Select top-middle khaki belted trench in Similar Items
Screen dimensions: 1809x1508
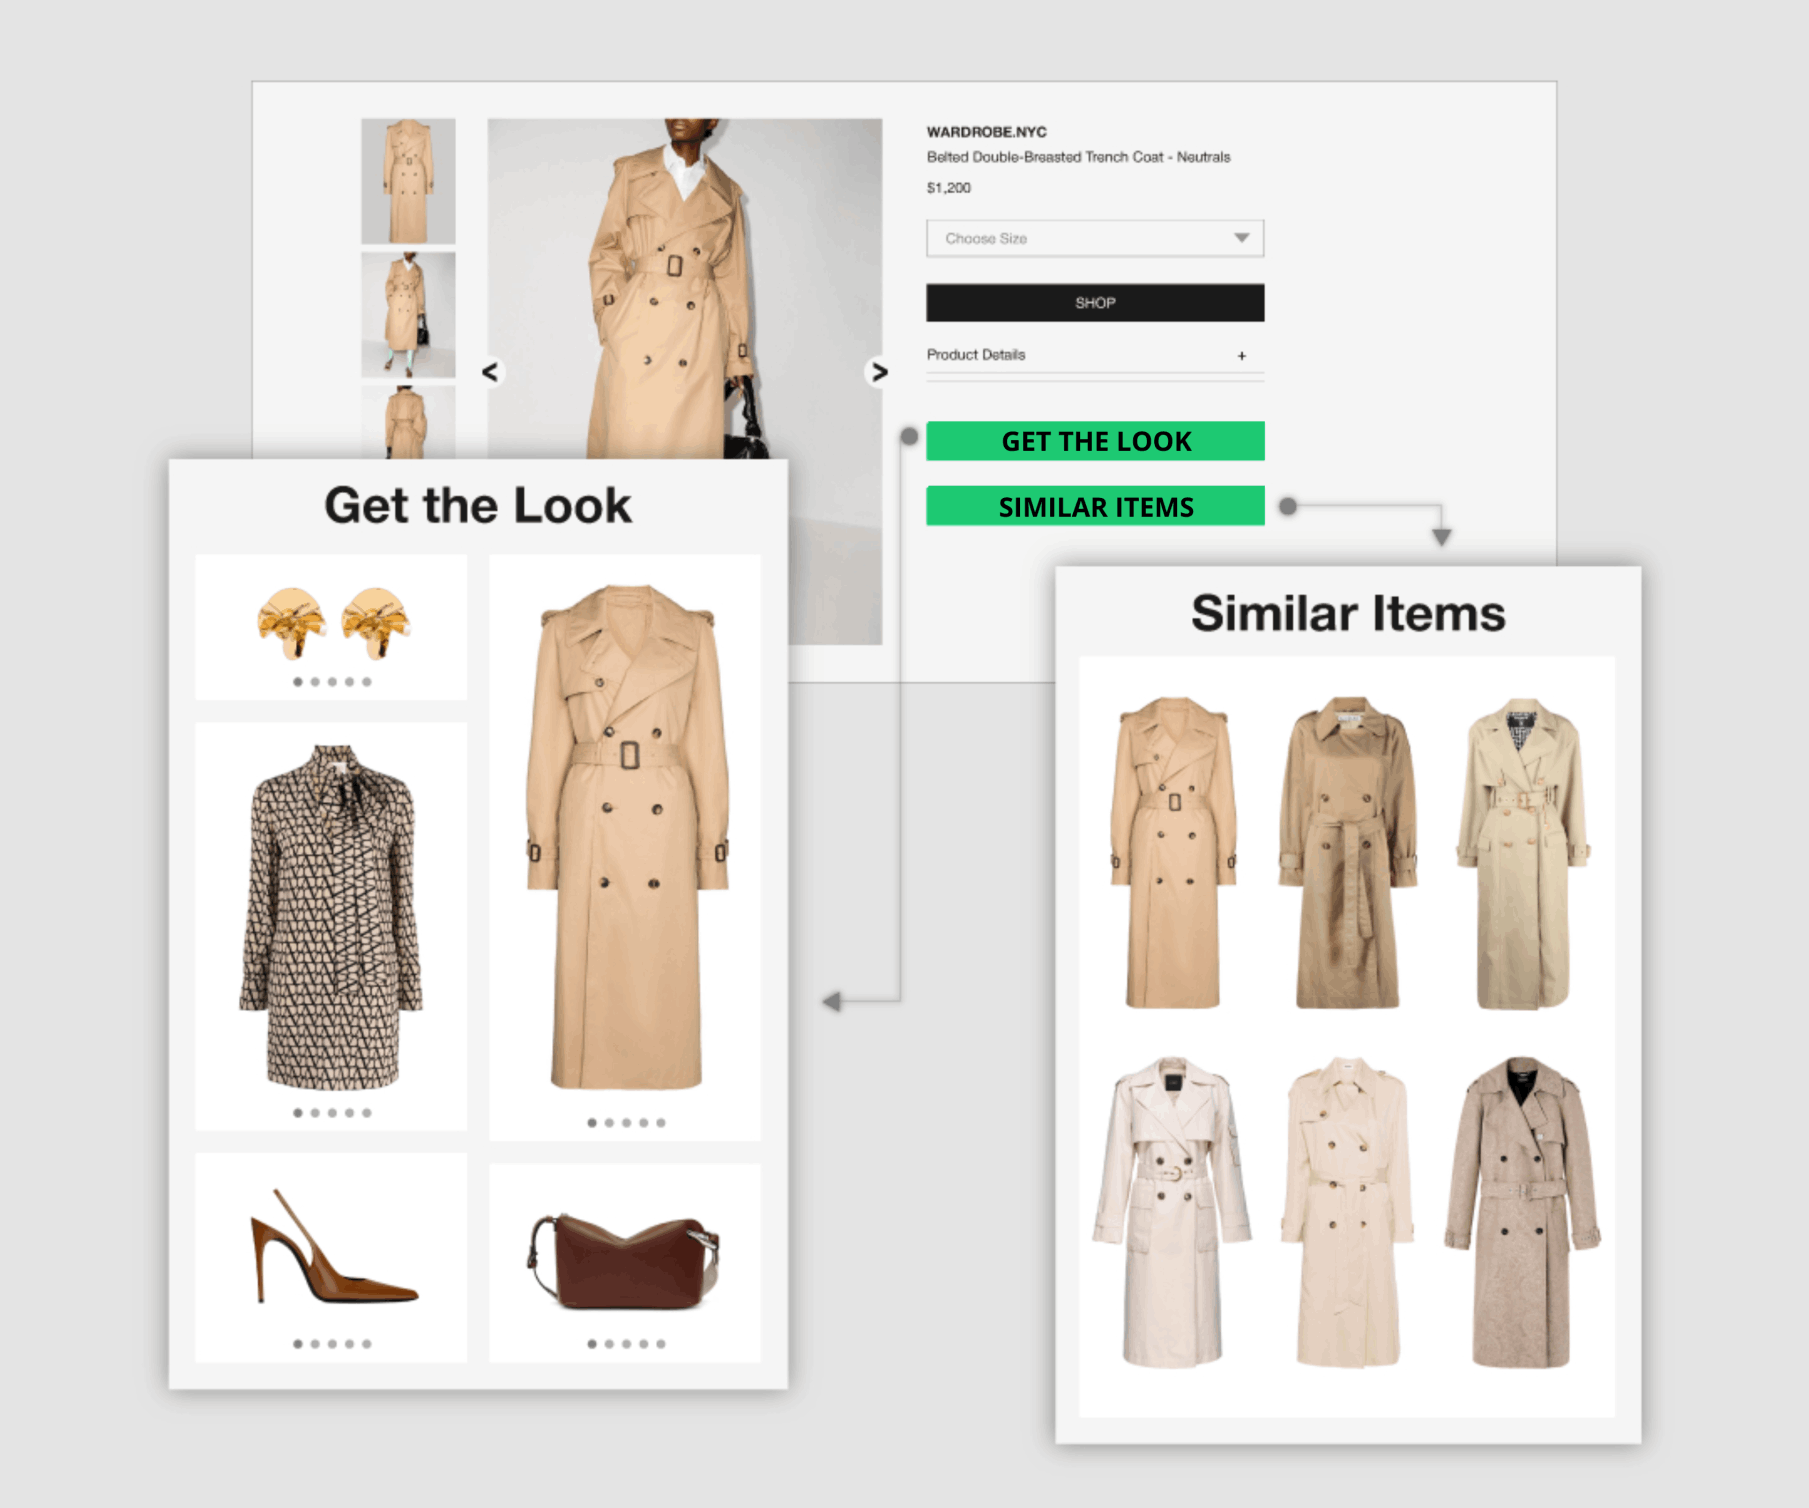point(1347,852)
